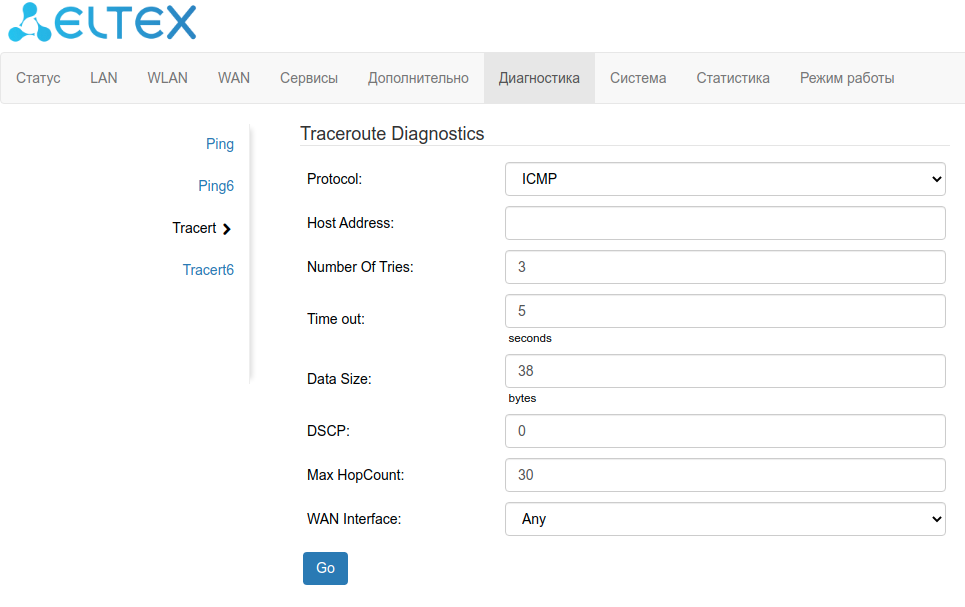Open the Система tab

point(638,78)
